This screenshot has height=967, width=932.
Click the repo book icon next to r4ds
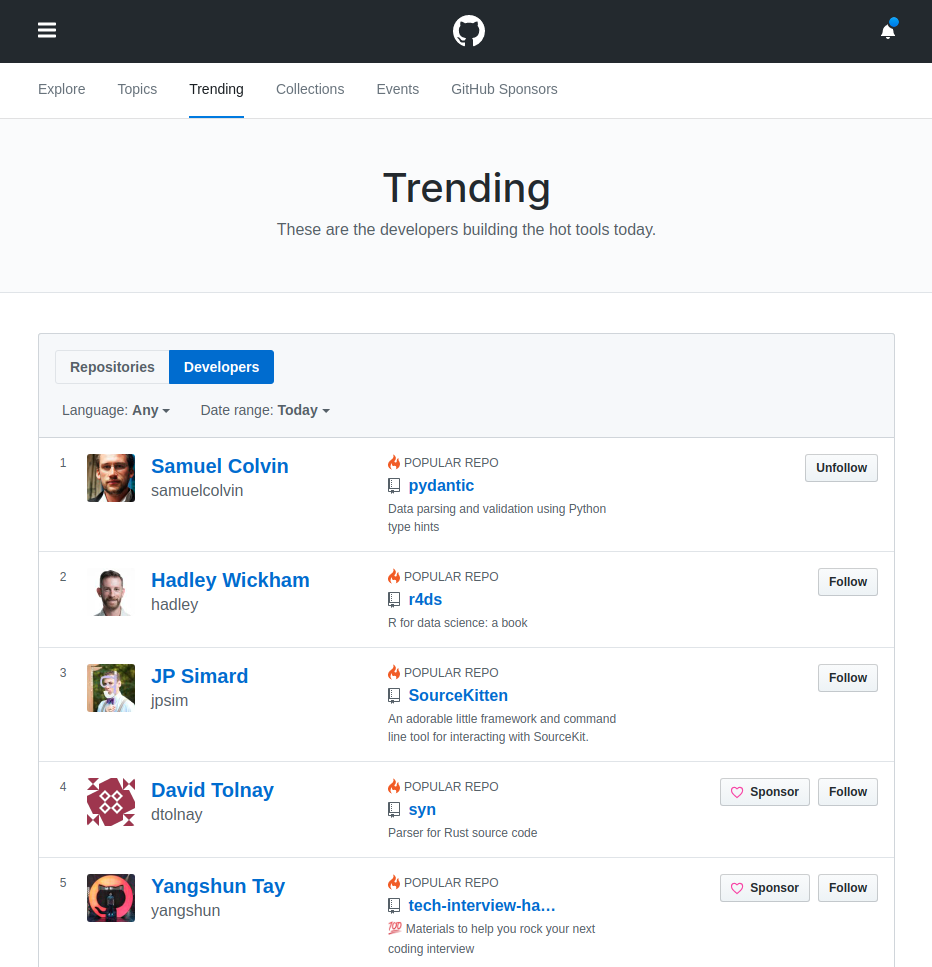pyautogui.click(x=394, y=599)
